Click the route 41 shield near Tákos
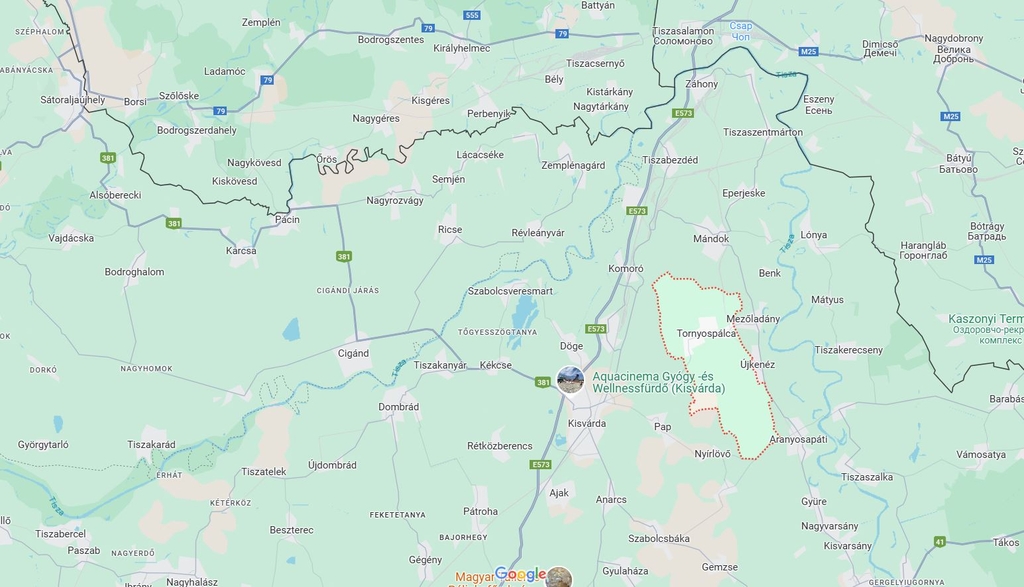The image size is (1024, 587). pos(939,541)
